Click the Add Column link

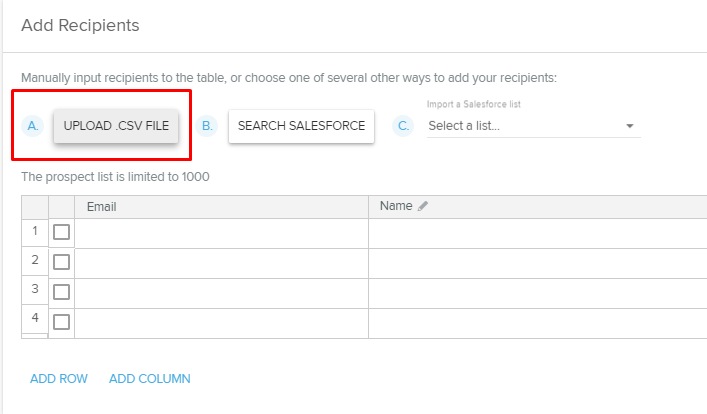(150, 379)
